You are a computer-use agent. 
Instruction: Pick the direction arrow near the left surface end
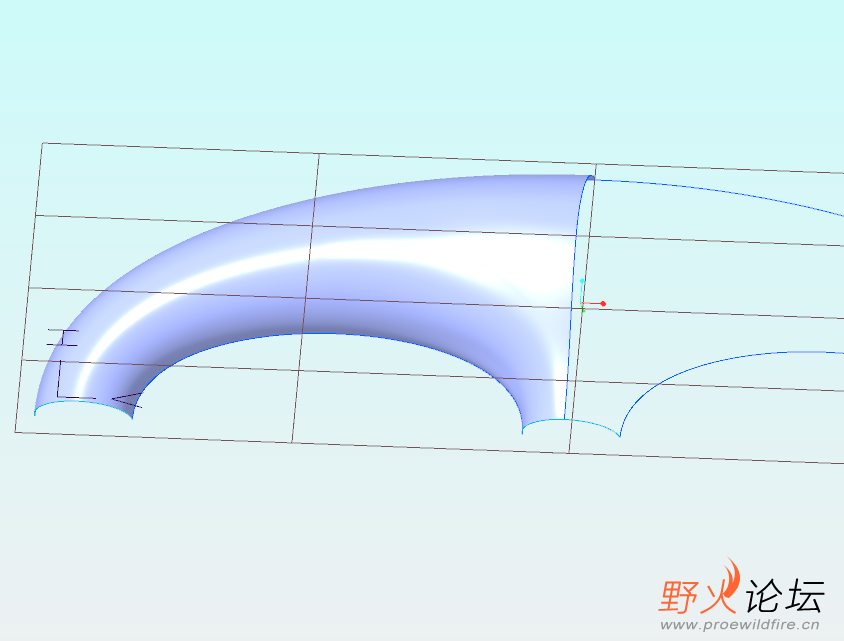pyautogui.click(x=127, y=400)
